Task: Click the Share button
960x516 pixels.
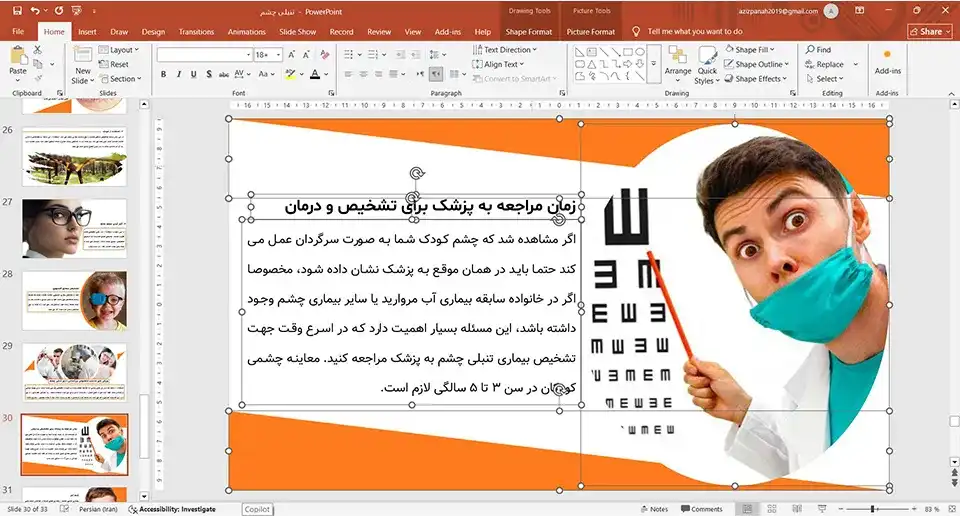Action: (x=930, y=32)
